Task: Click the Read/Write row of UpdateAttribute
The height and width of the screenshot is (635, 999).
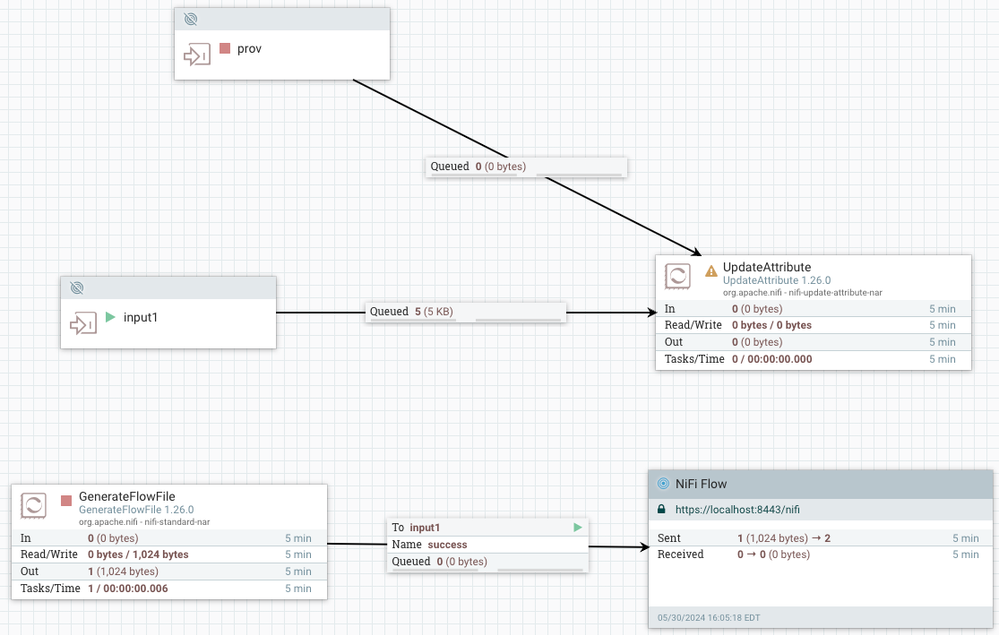Action: coord(813,325)
